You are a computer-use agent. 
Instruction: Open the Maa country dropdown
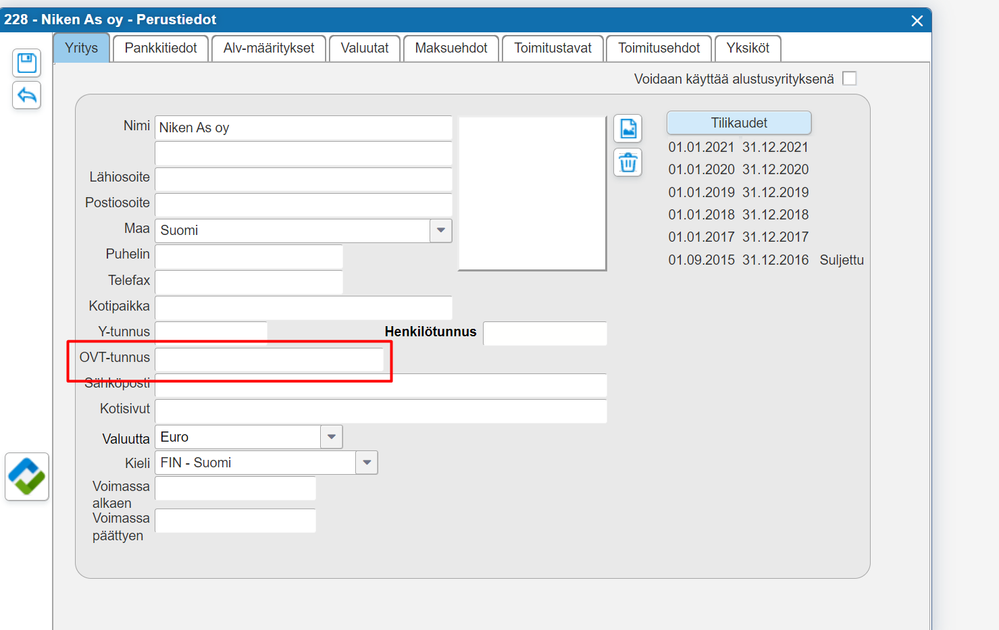(x=441, y=230)
